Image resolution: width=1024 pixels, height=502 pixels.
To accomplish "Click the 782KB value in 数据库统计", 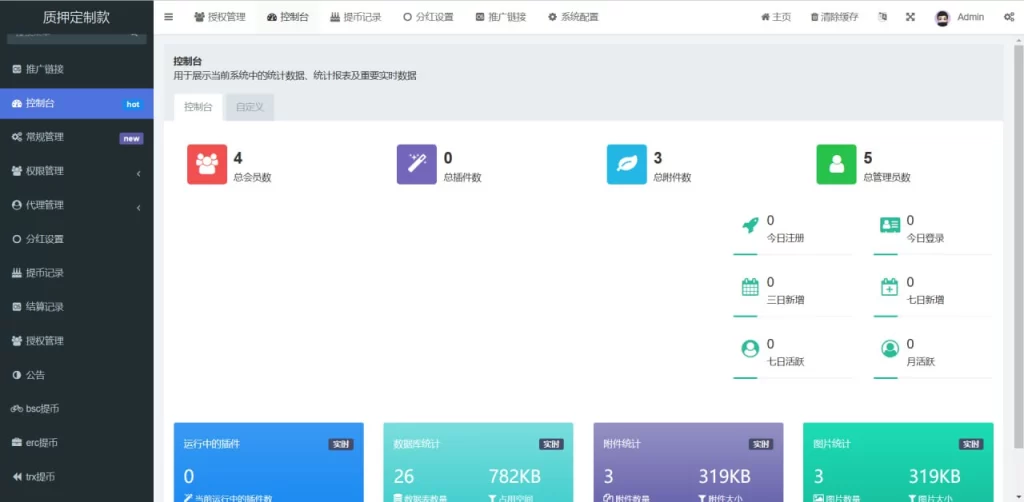I will [x=515, y=477].
